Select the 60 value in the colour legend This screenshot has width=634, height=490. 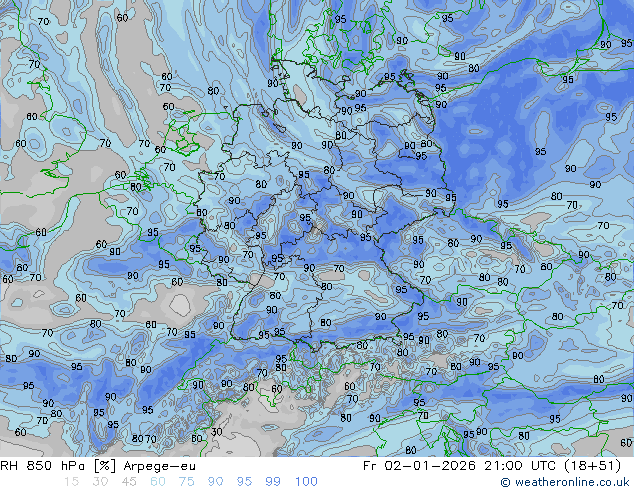(158, 482)
